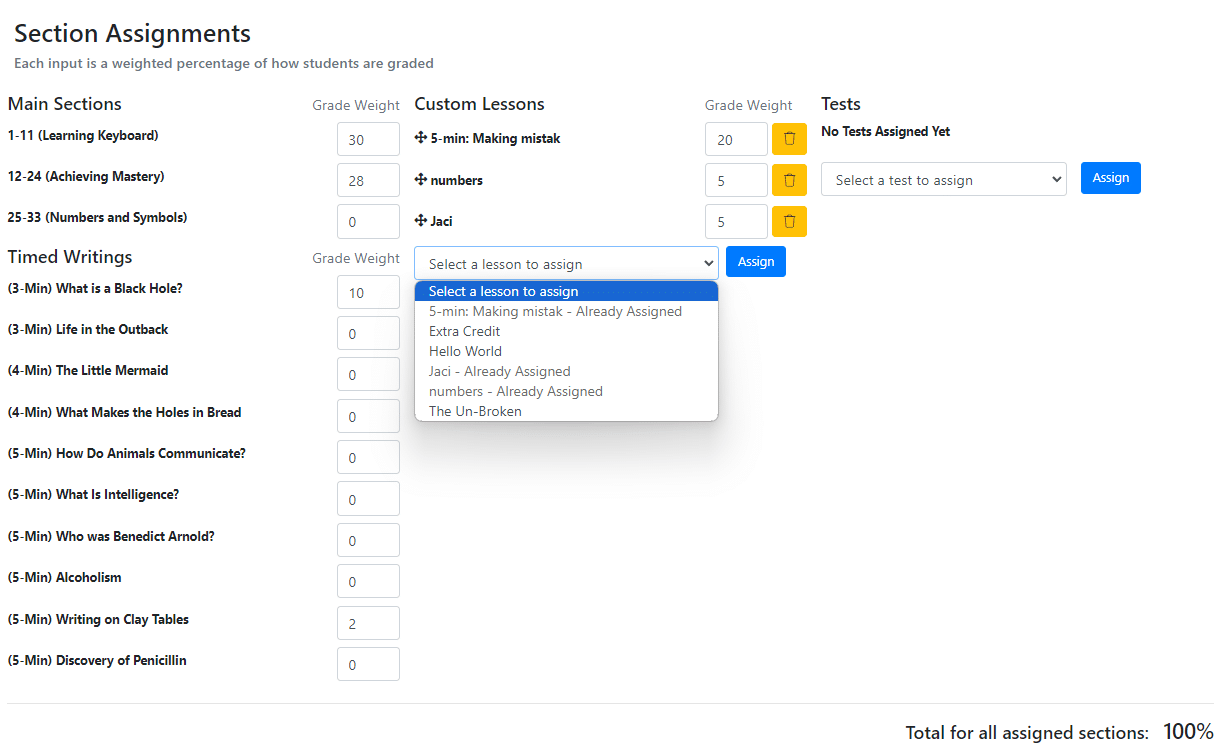Click the grade weight field for "(5-Min) Alcoholism"
Viewport: 1230px width, 746px height.
(368, 581)
